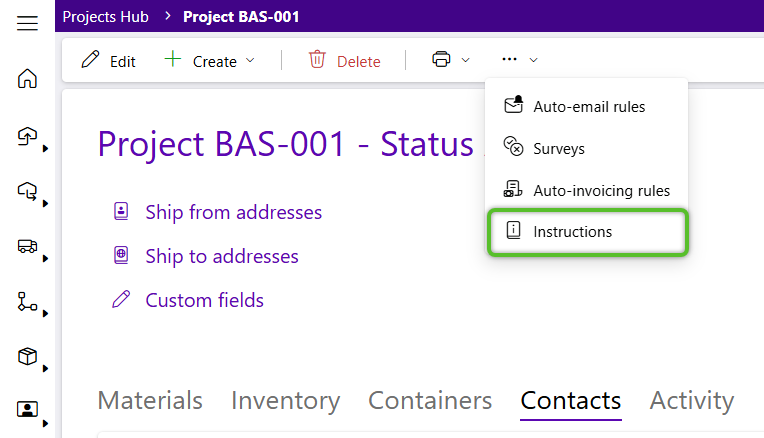Open the contact card sidebar icon
Screen dimensions: 764x438
tap(27, 409)
